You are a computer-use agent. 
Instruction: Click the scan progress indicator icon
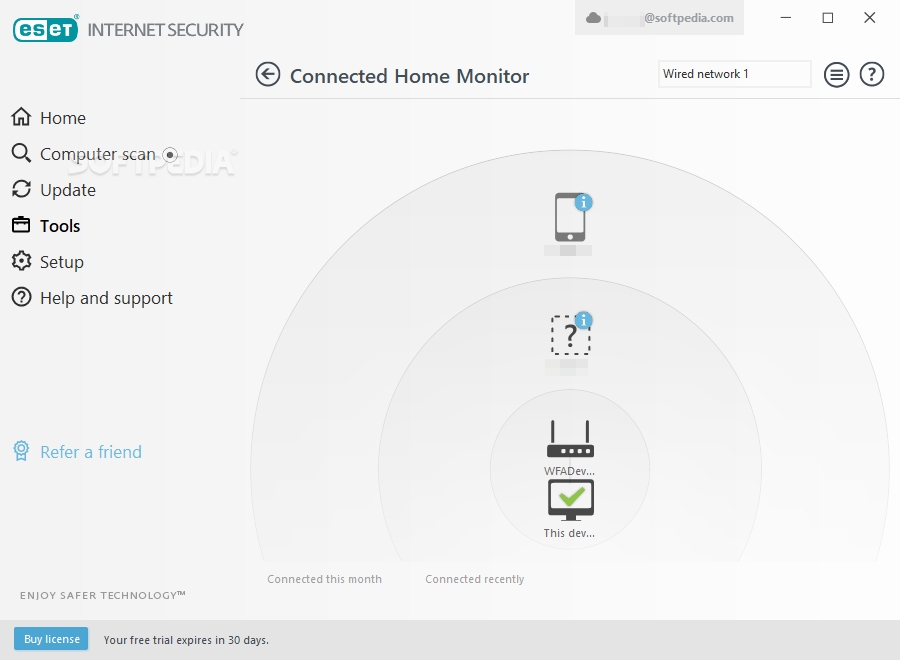coord(170,154)
